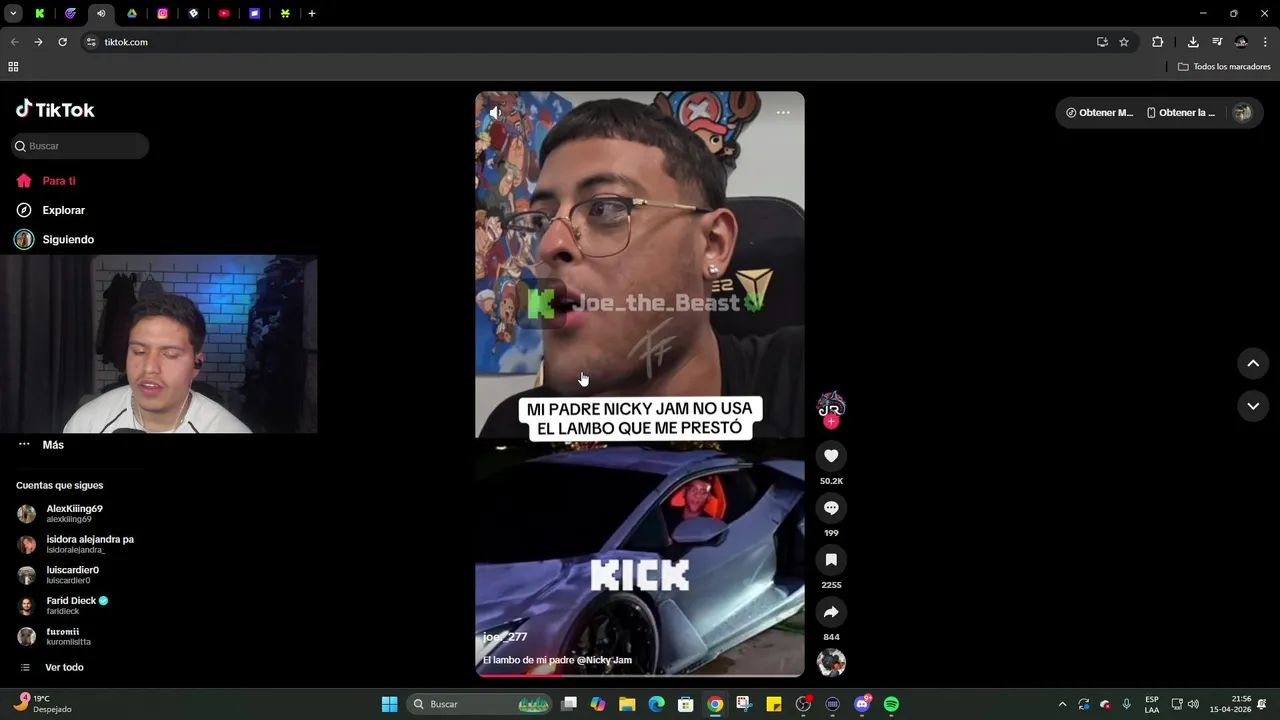Open the creator's avatar above the like button
The image size is (1280, 720).
(831, 405)
